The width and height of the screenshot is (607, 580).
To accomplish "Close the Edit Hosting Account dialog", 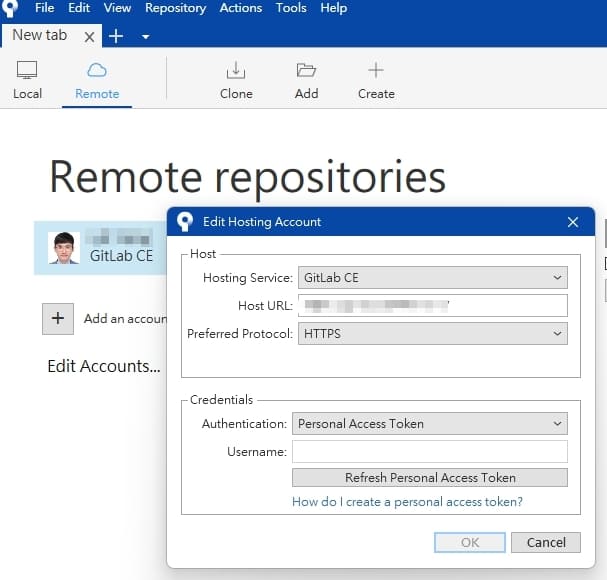I will 573,222.
